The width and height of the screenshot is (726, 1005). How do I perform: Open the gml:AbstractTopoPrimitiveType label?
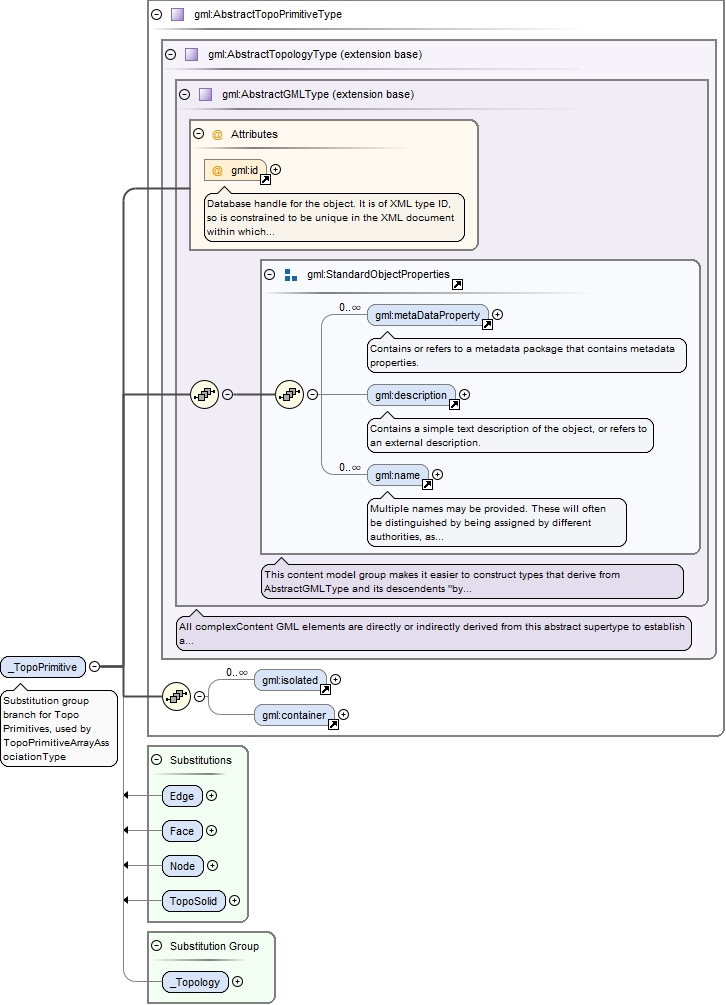pyautogui.click(x=268, y=14)
